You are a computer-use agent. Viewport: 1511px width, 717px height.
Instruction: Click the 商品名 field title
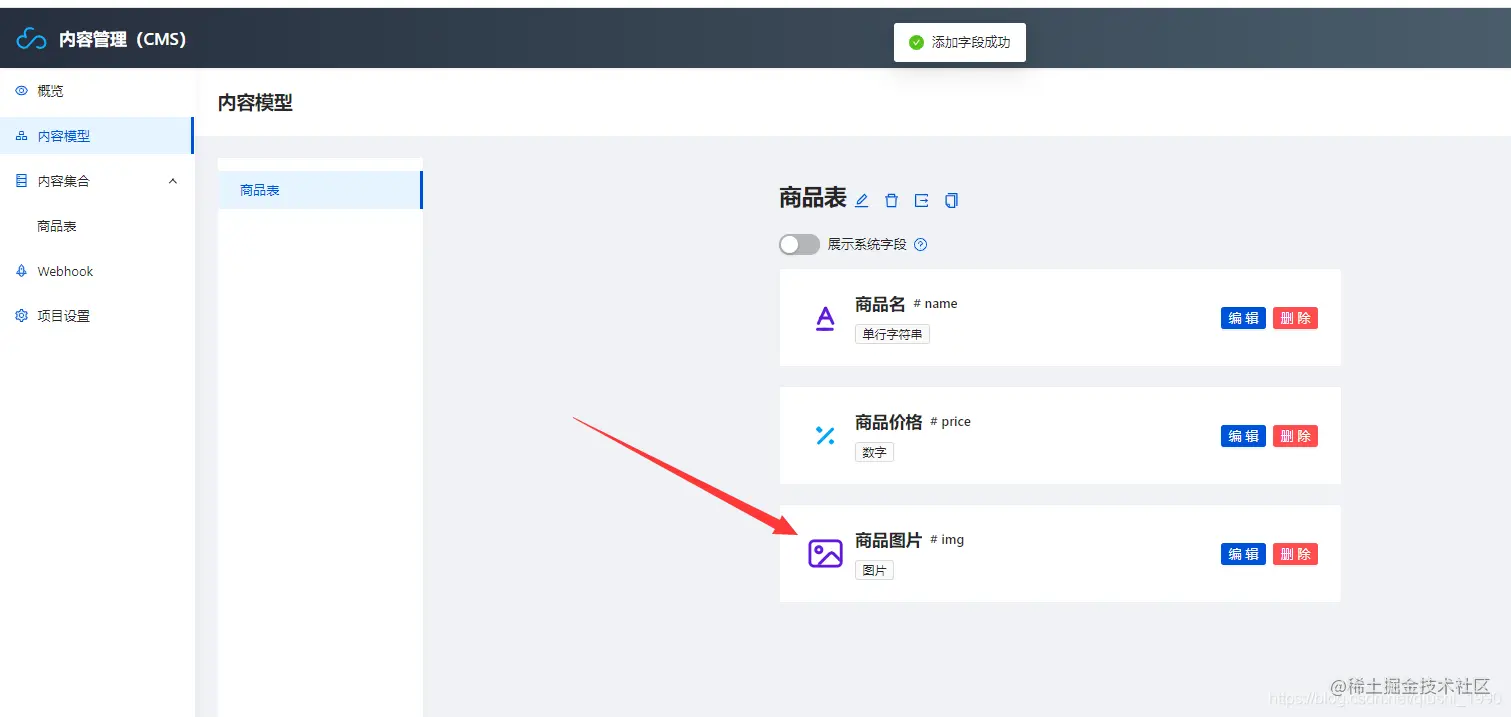point(880,305)
